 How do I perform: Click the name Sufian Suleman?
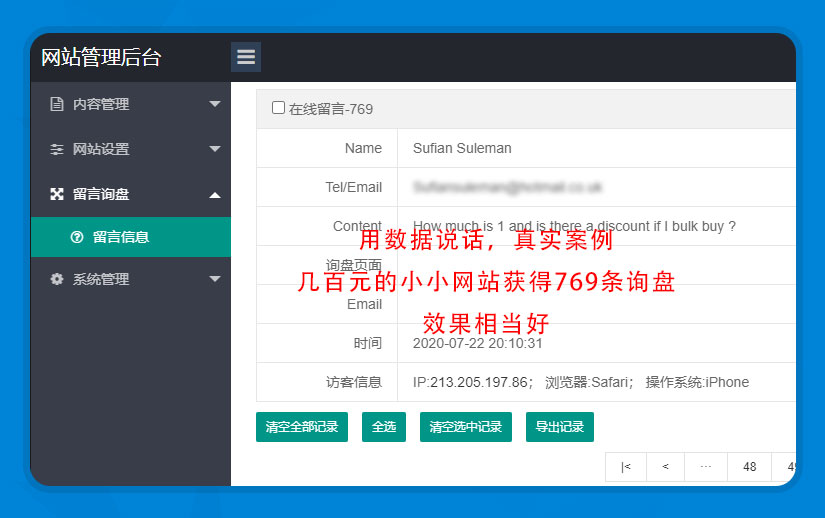click(x=462, y=148)
